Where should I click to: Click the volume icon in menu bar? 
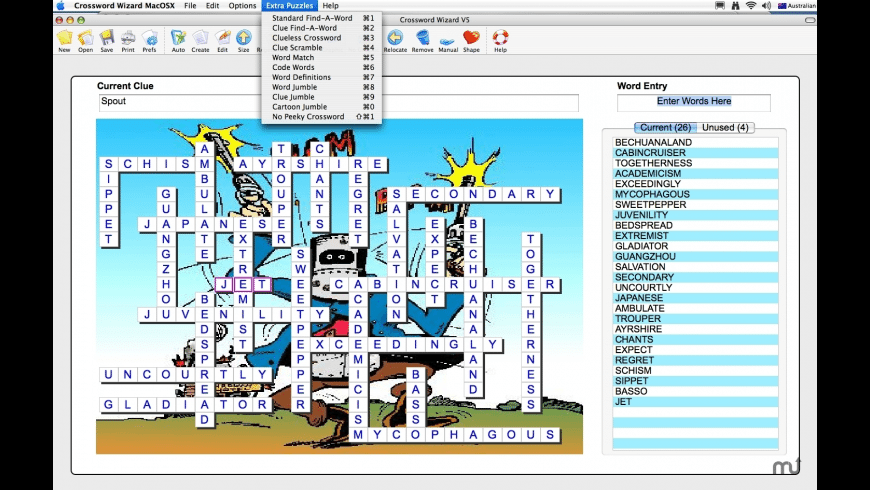(x=766, y=6)
